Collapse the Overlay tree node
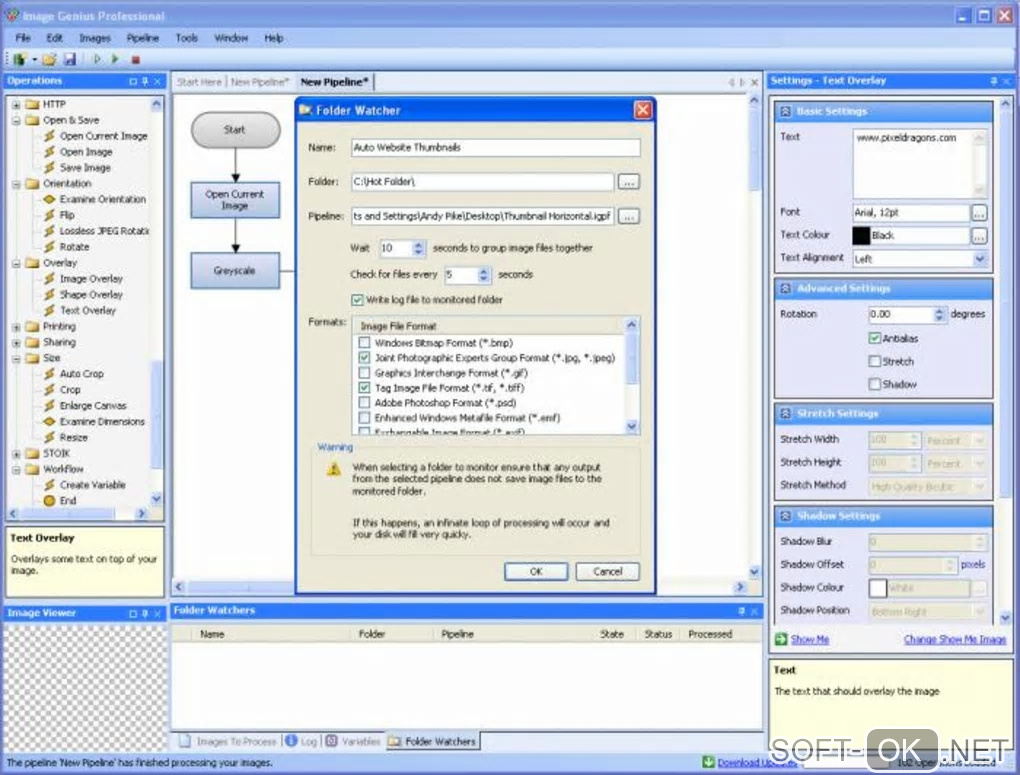 (16, 263)
